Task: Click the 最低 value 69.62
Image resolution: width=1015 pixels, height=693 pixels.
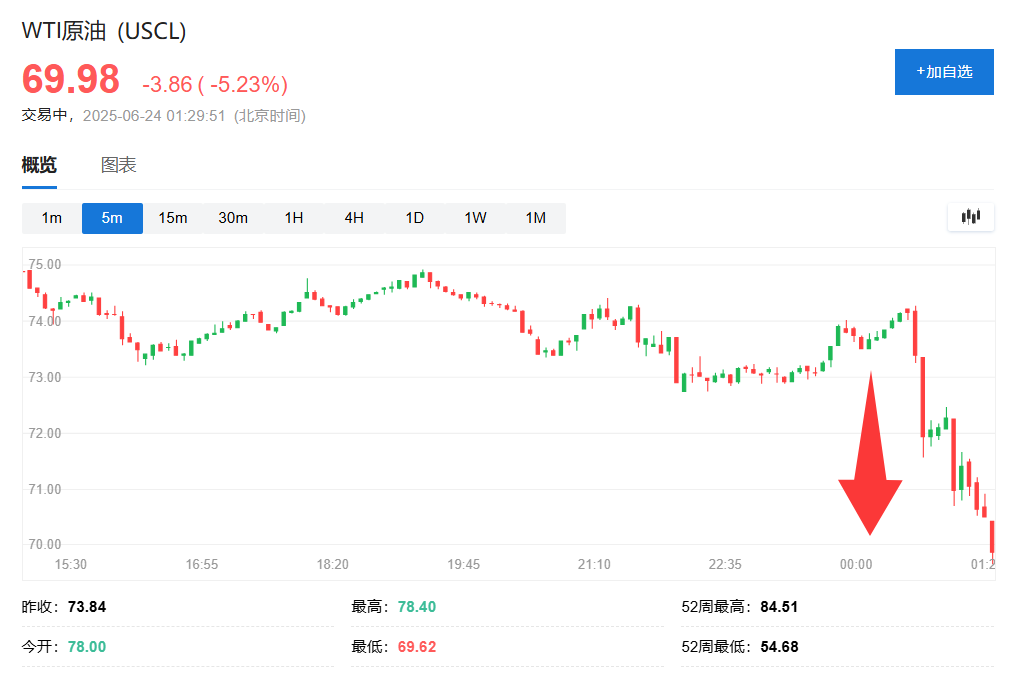Action: tap(417, 647)
